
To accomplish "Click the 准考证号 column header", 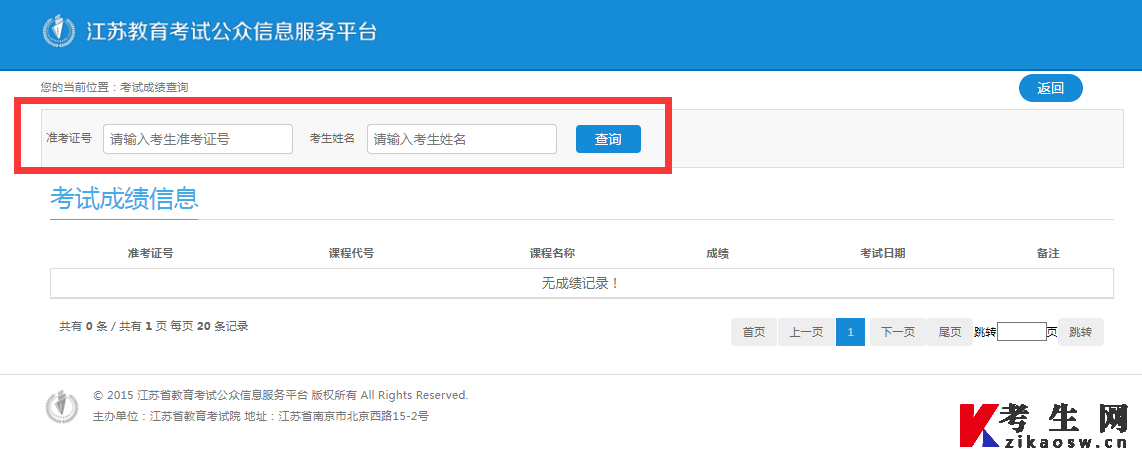I will point(150,253).
